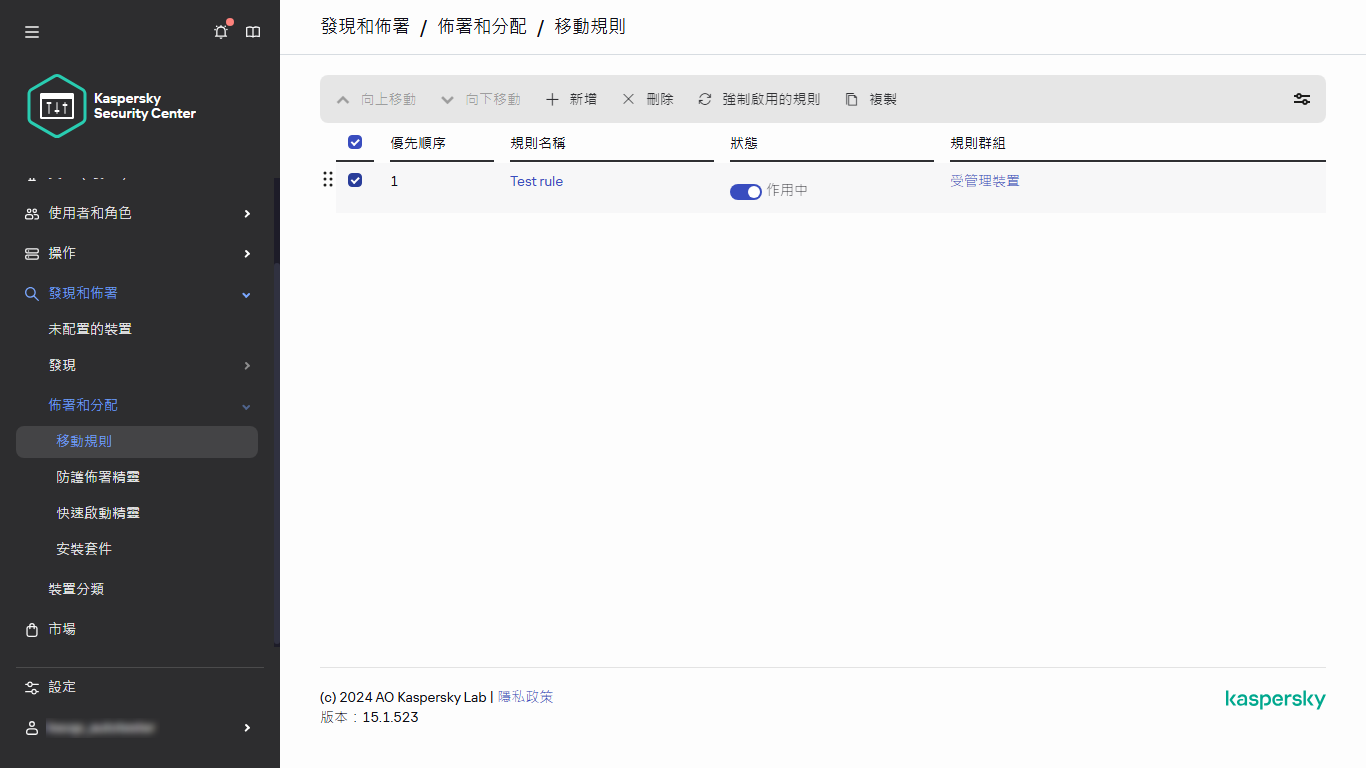
Task: Select the 市場 marketplace icon in sidebar
Action: [x=31, y=629]
